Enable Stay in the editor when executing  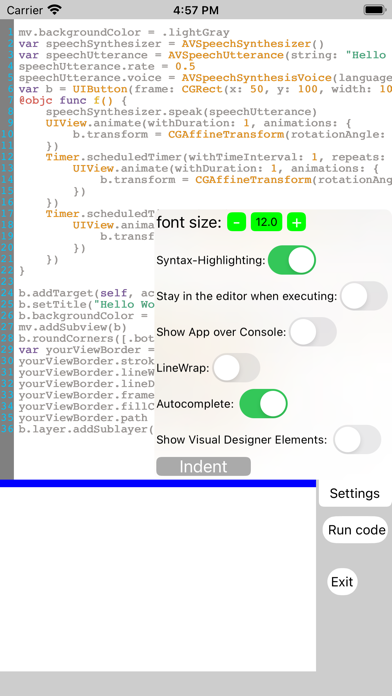[364, 296]
